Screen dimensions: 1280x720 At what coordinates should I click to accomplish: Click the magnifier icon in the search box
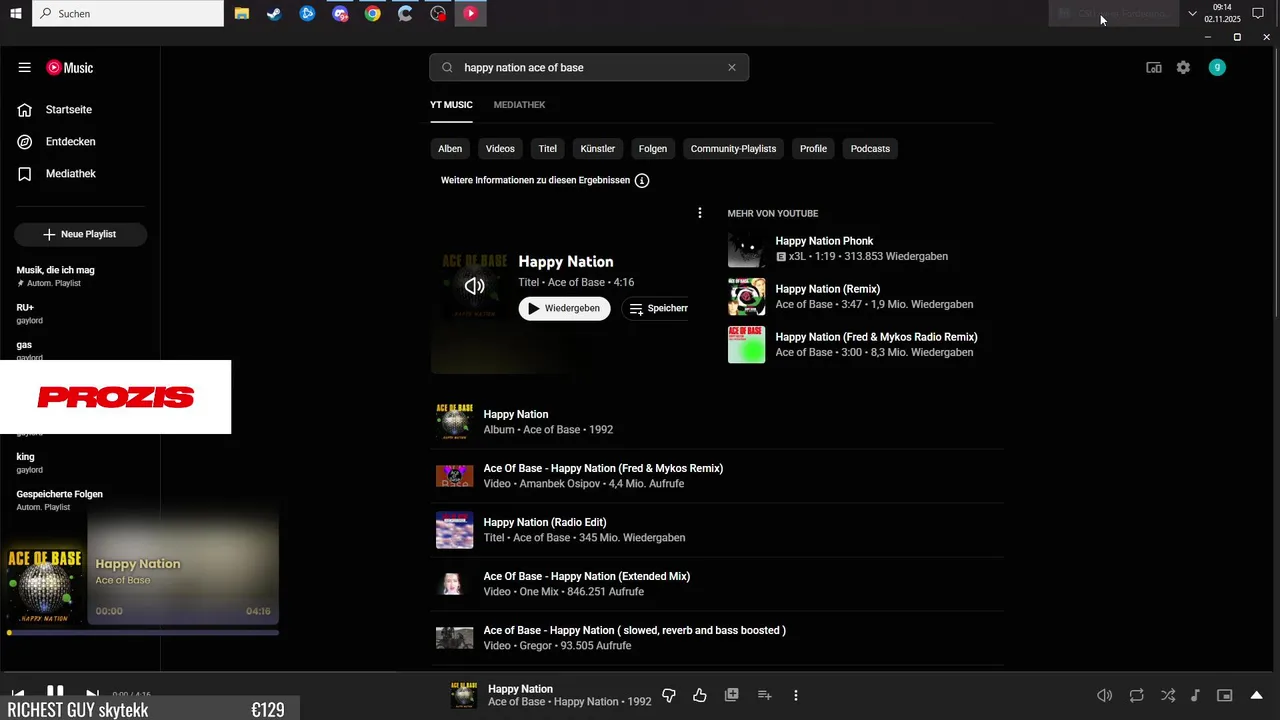pos(447,67)
